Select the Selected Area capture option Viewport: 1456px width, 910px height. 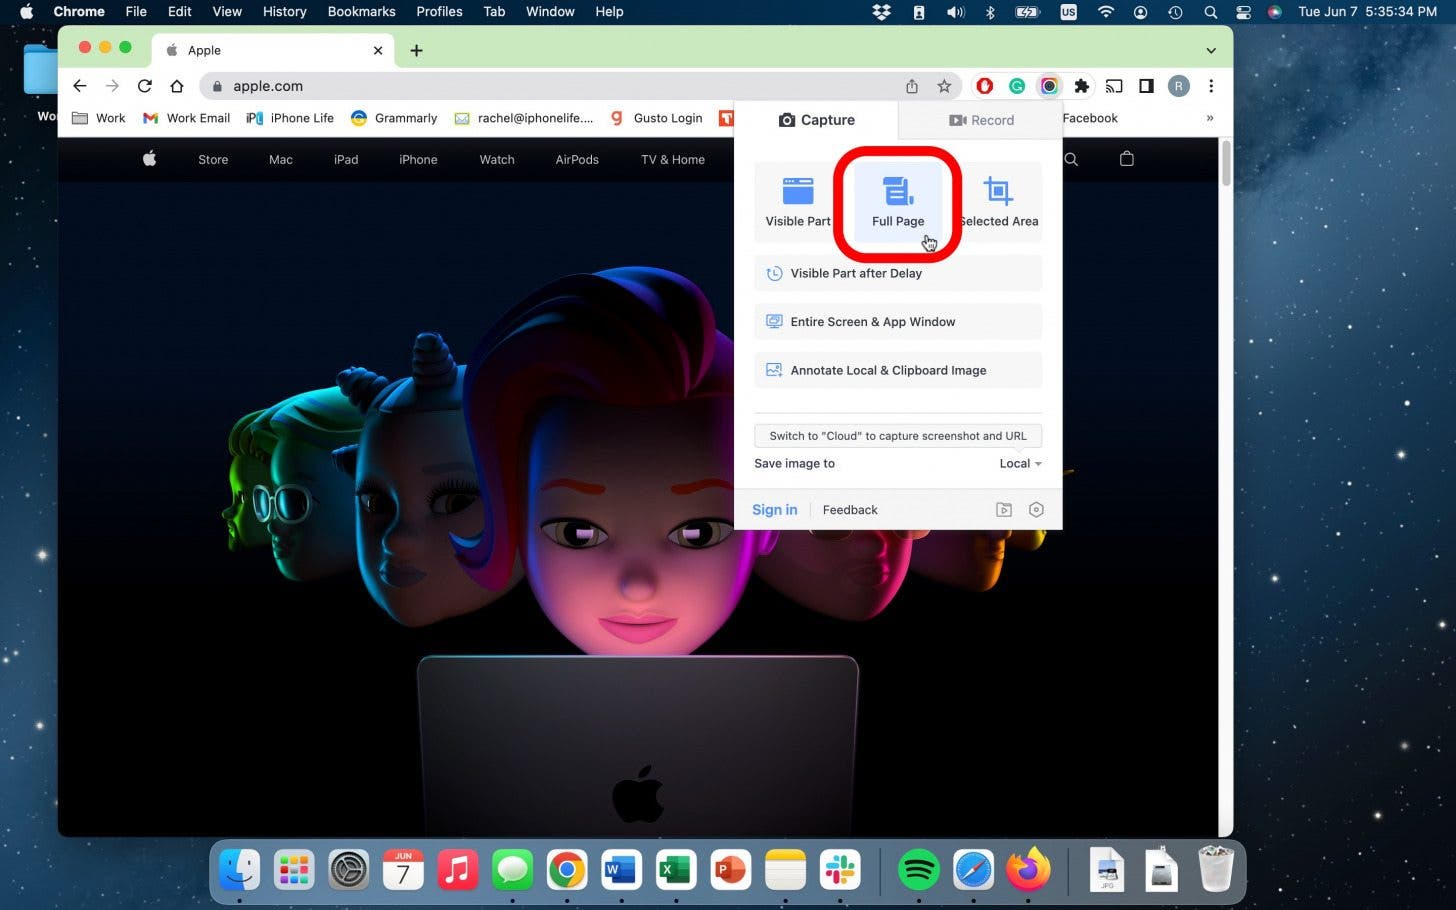point(998,200)
